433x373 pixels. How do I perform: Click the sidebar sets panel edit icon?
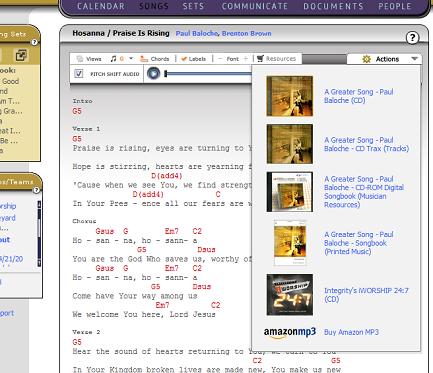pyautogui.click(x=21, y=55)
